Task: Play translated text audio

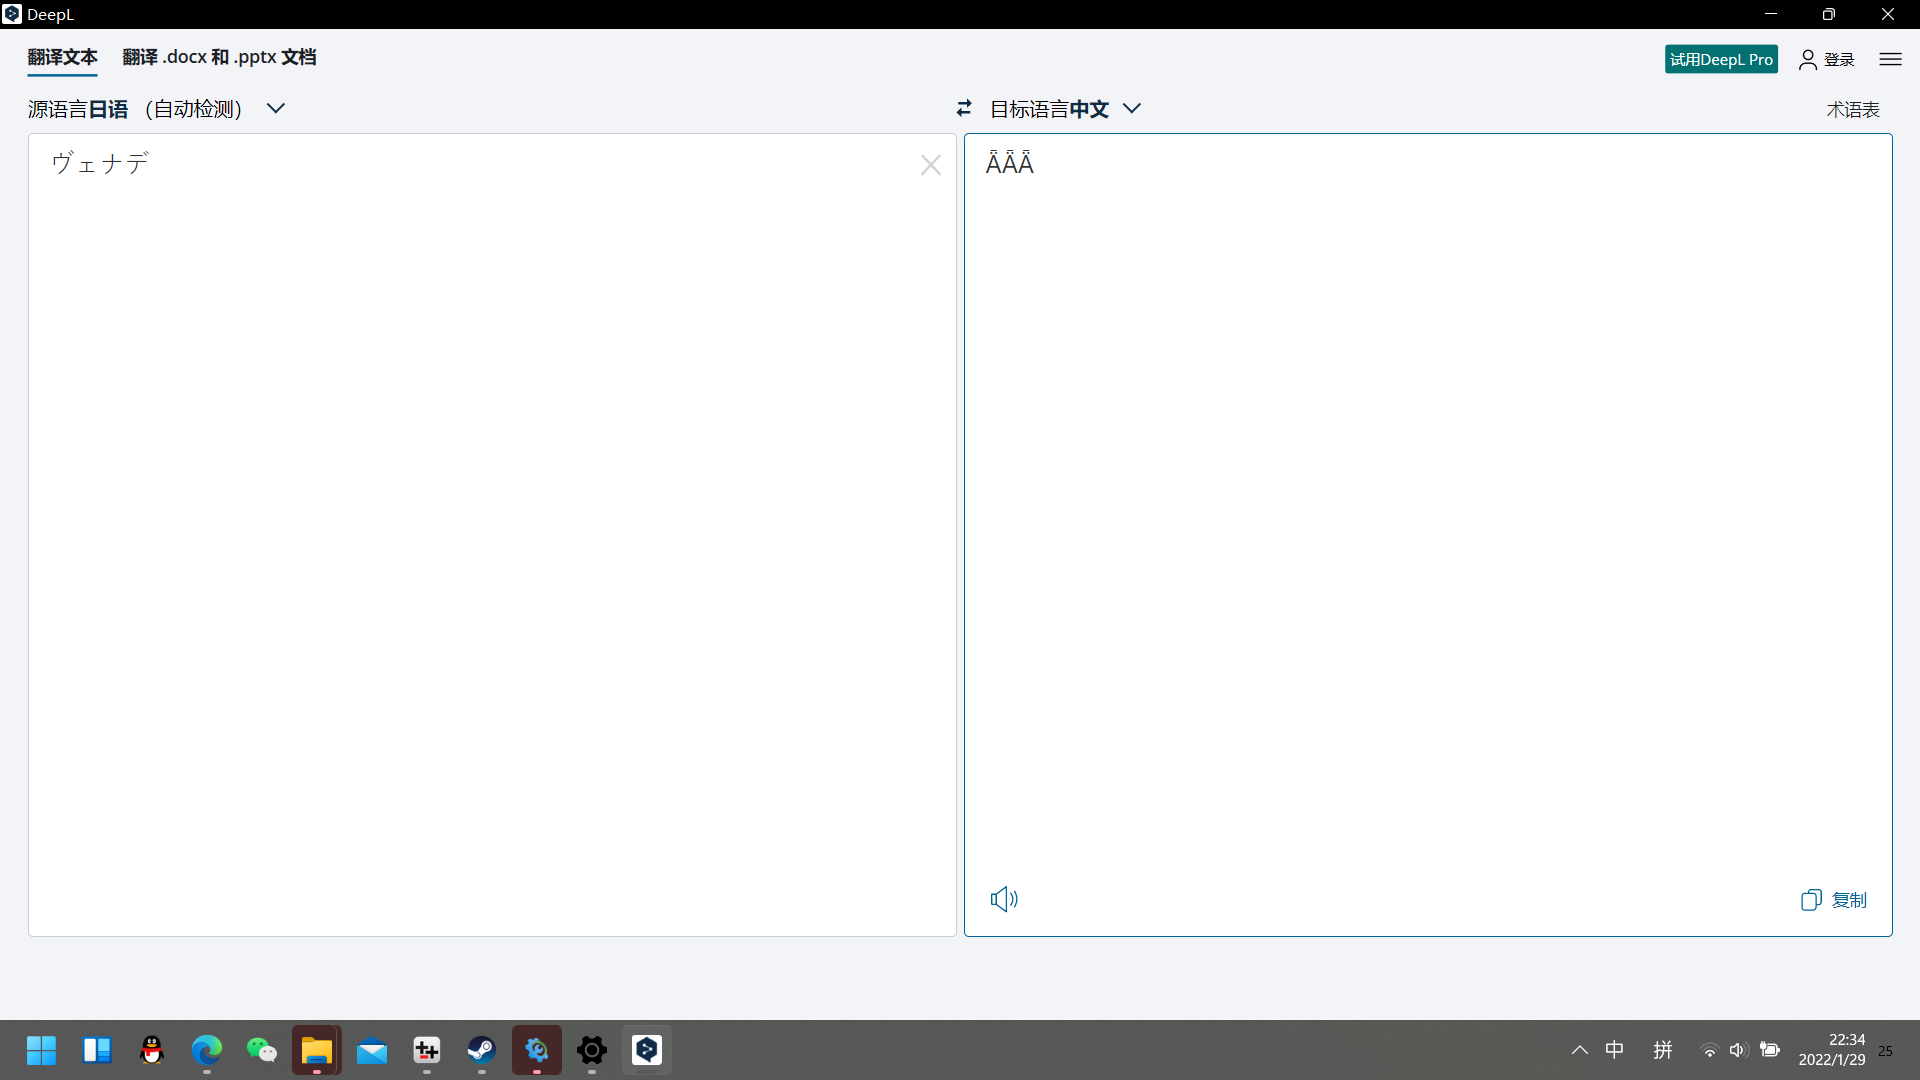Action: 1004,899
